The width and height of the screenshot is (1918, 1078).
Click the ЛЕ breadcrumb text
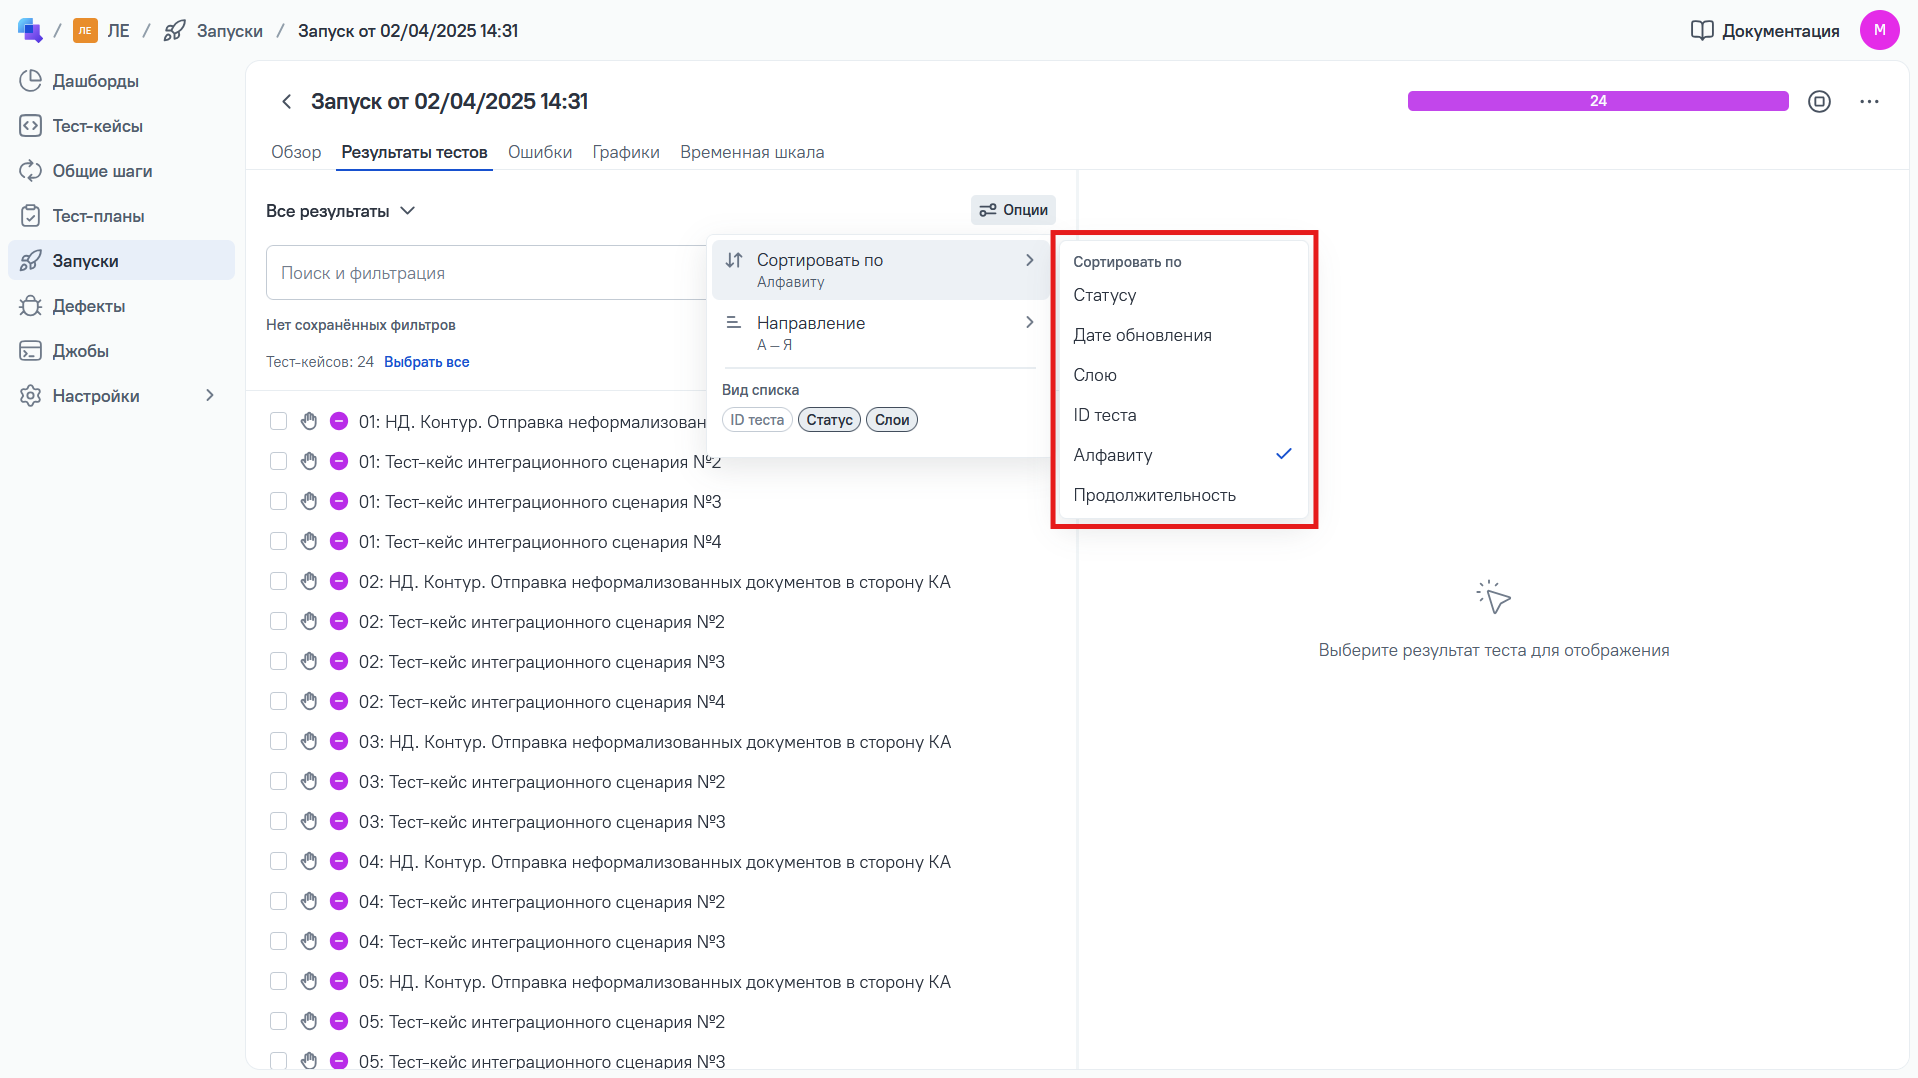coord(119,31)
